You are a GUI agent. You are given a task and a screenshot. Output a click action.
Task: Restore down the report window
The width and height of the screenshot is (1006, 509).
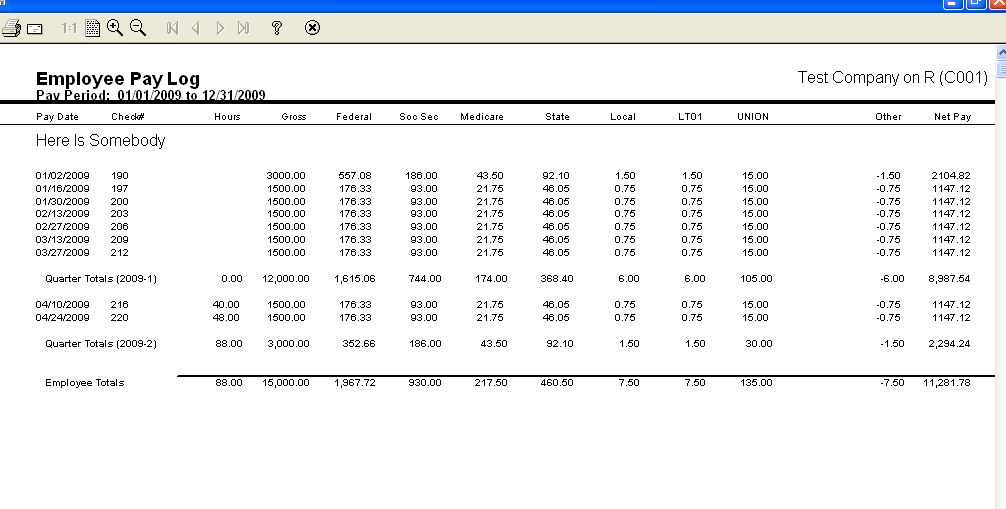975,3
